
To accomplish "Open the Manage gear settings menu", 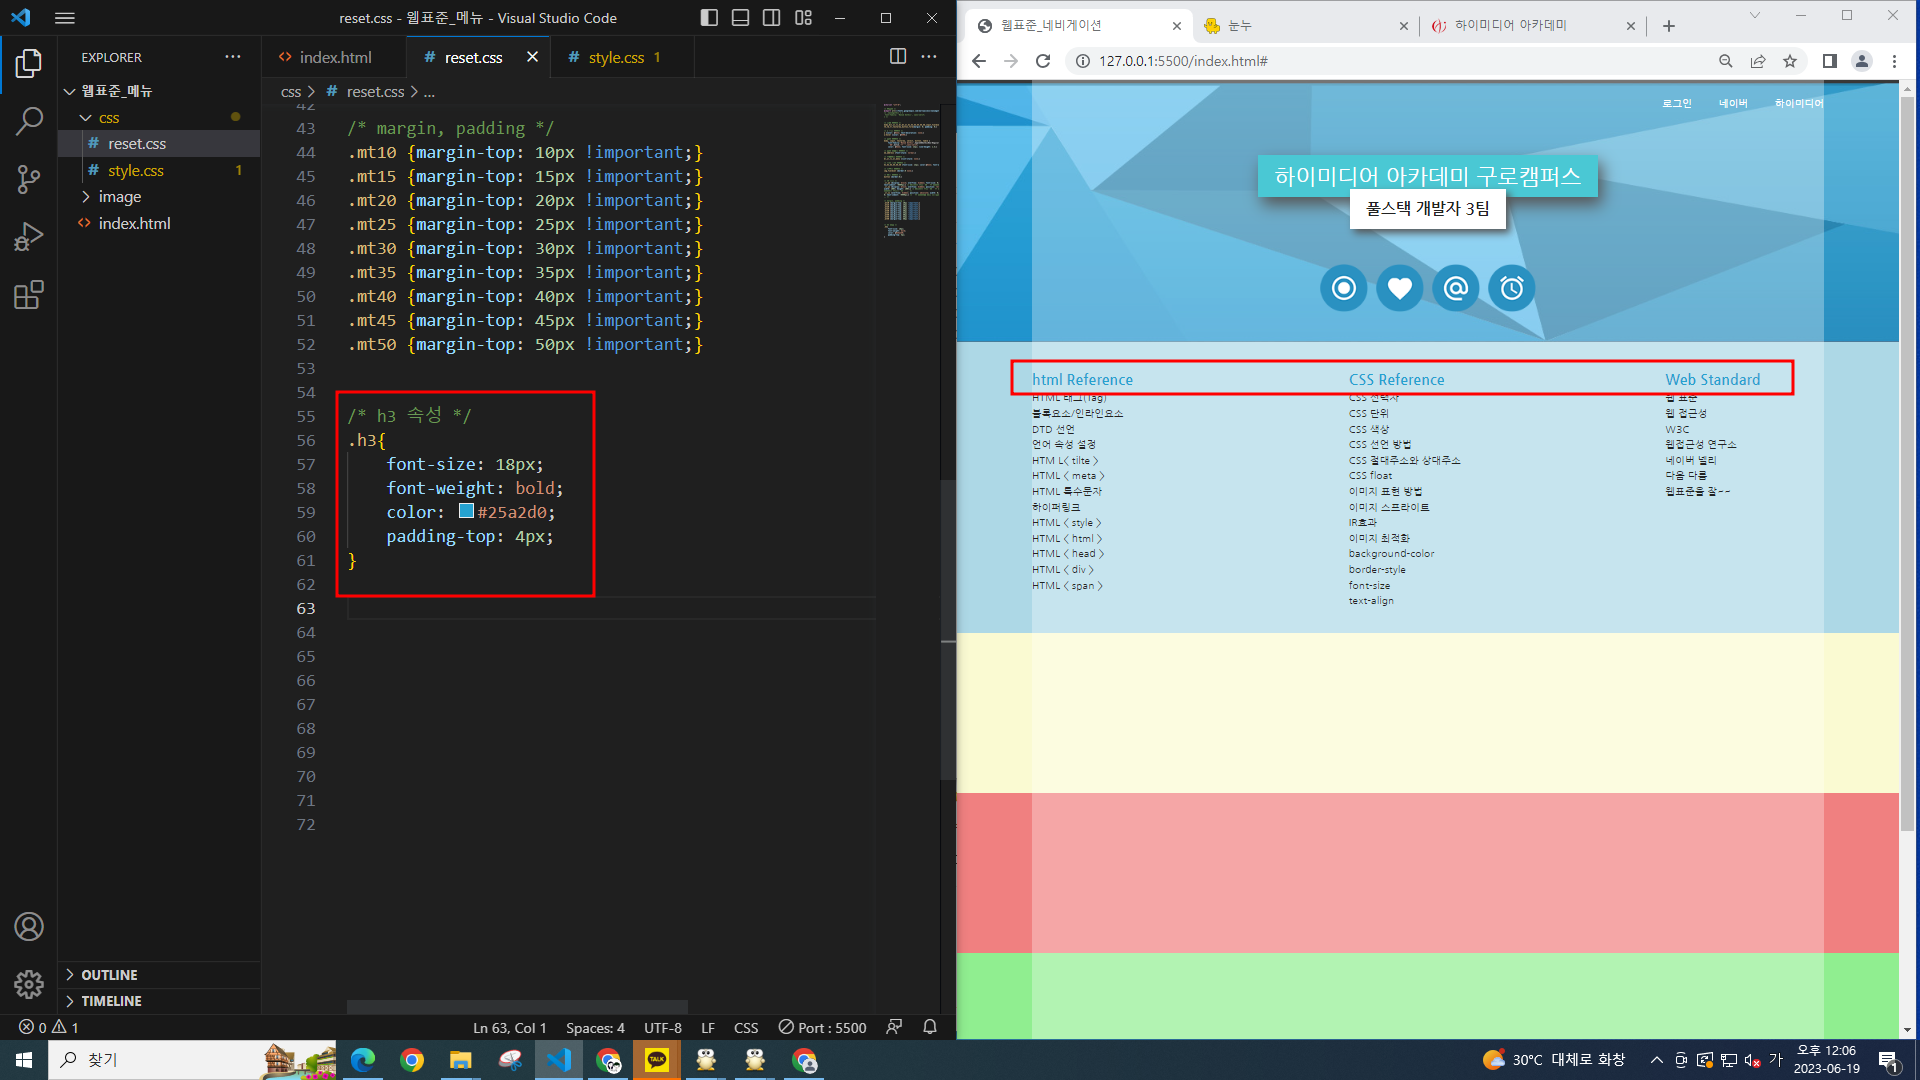I will 29,984.
